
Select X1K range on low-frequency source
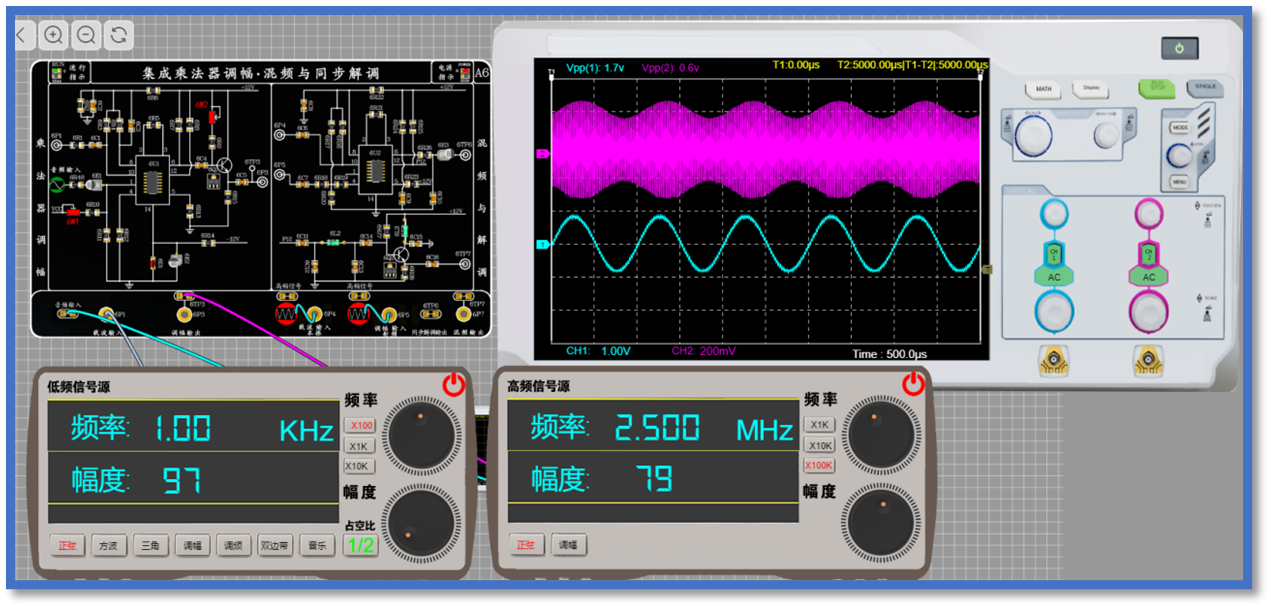click(360, 445)
